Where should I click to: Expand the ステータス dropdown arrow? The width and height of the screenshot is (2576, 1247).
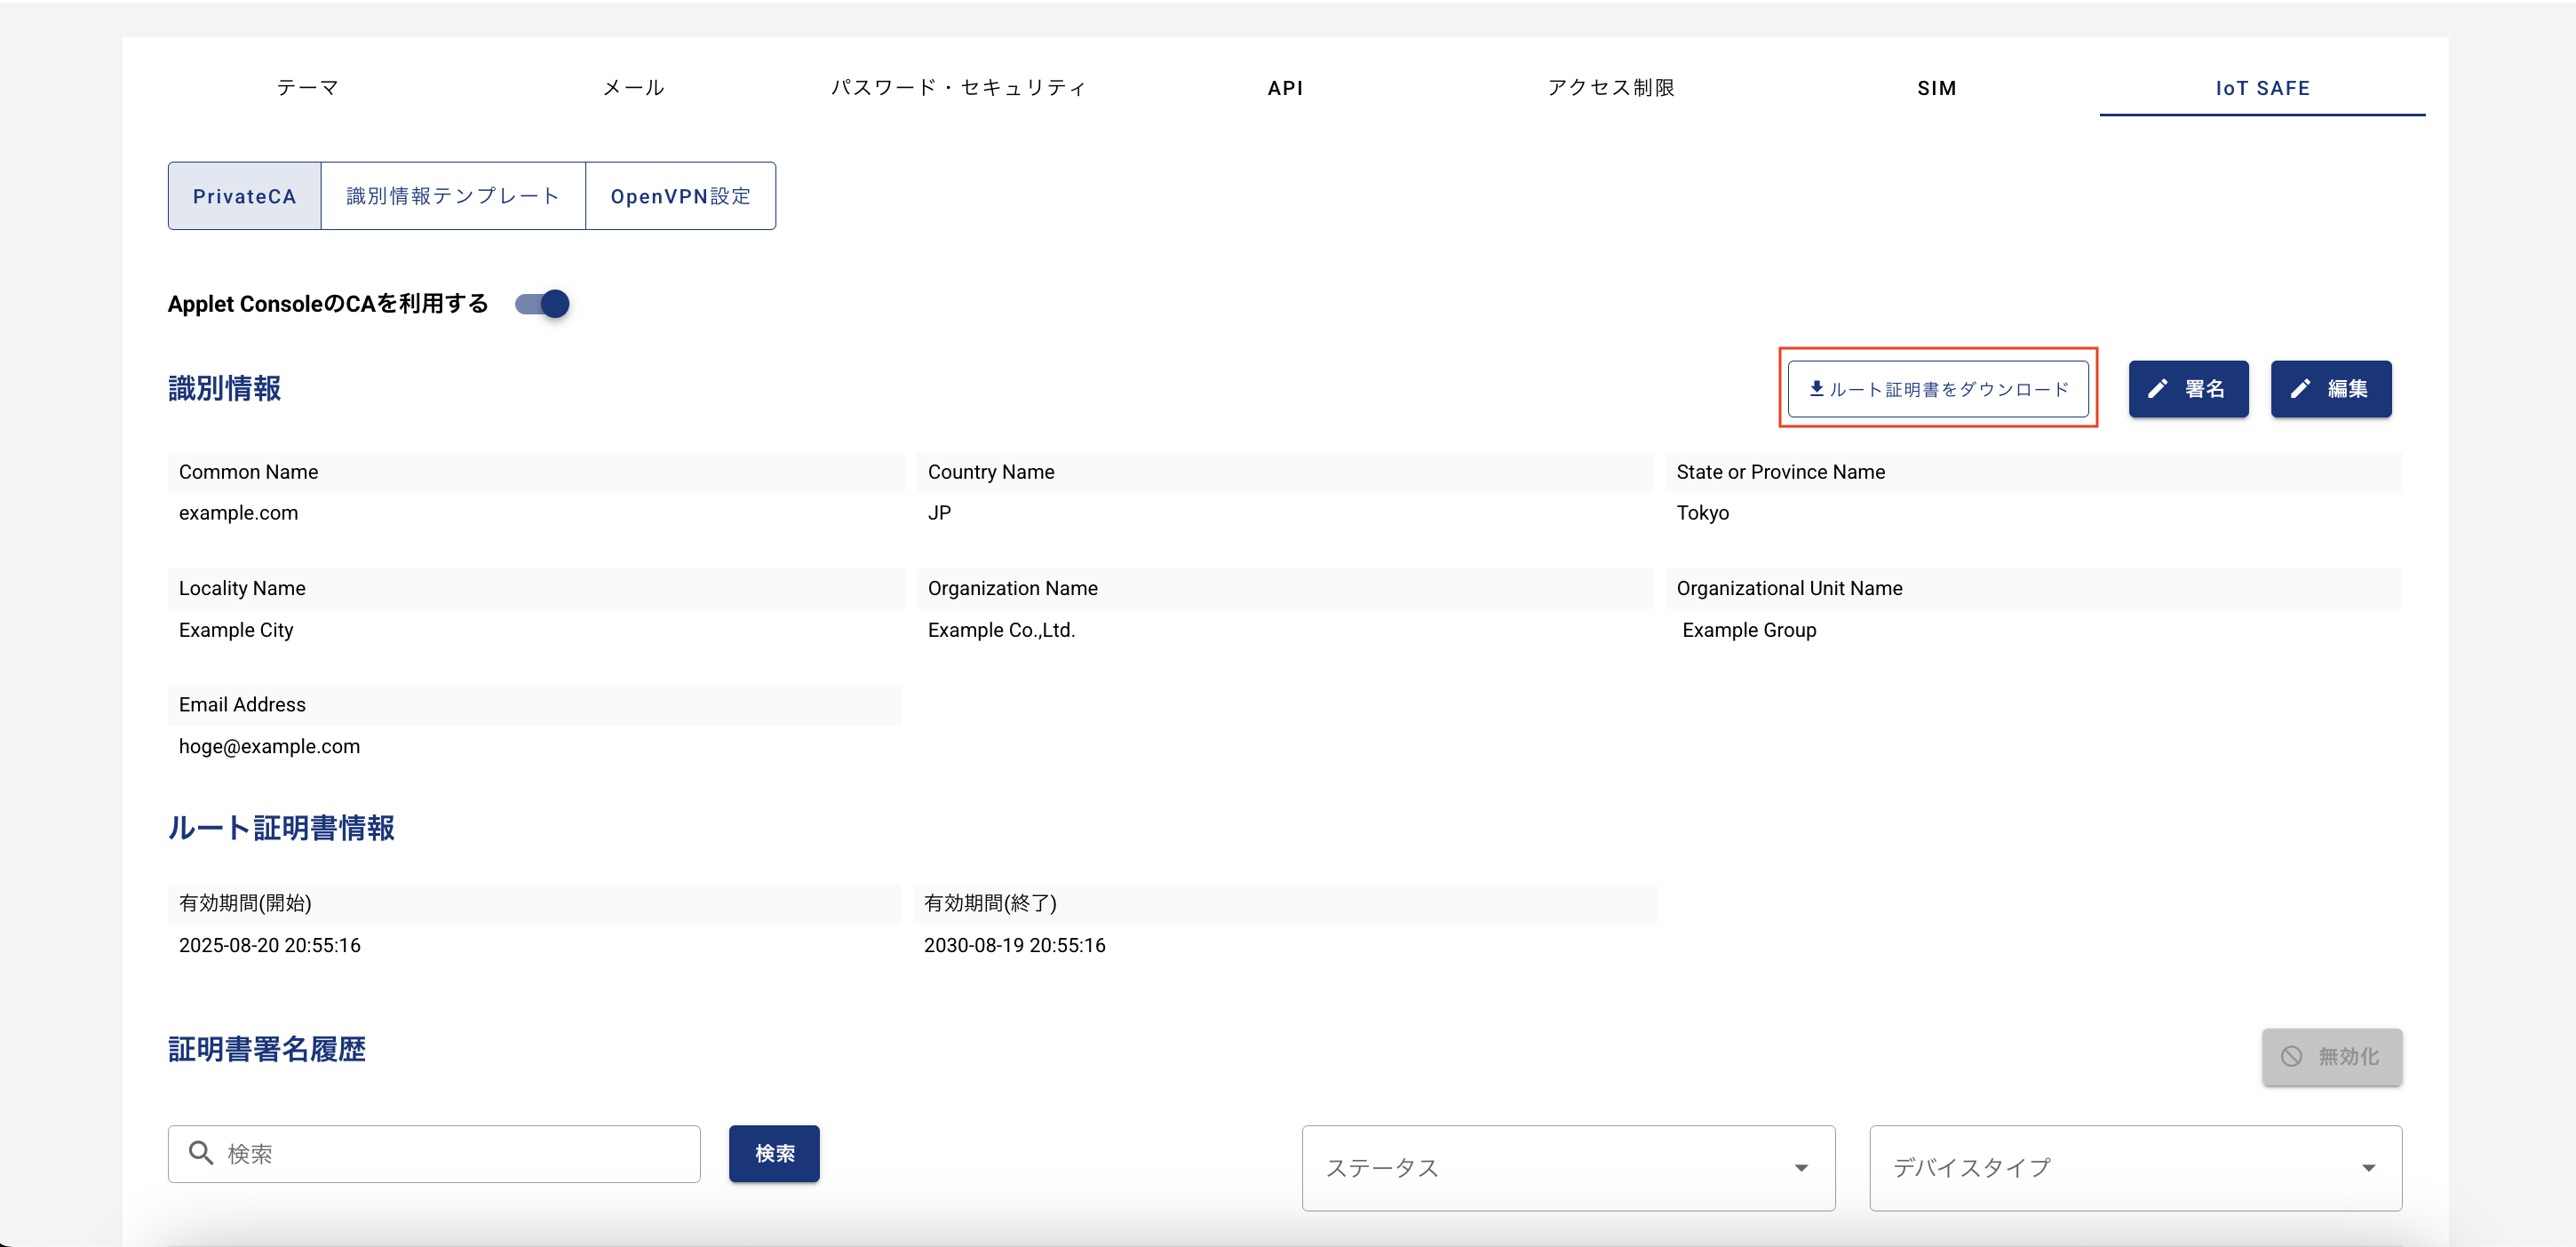(1800, 1167)
